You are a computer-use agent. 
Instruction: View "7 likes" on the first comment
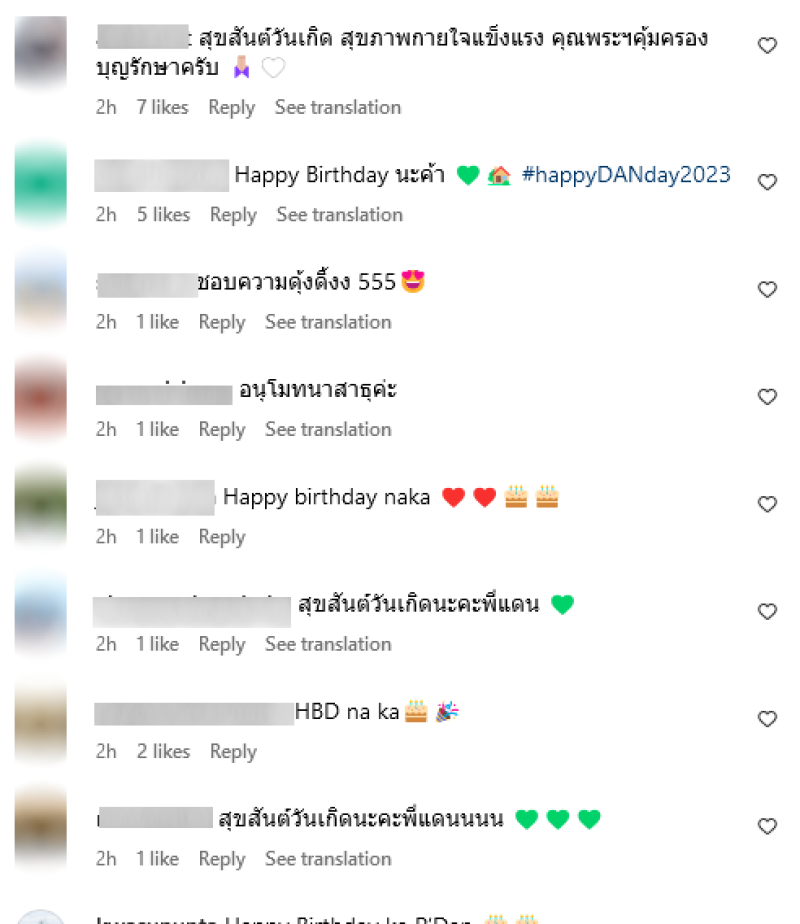coord(163,107)
